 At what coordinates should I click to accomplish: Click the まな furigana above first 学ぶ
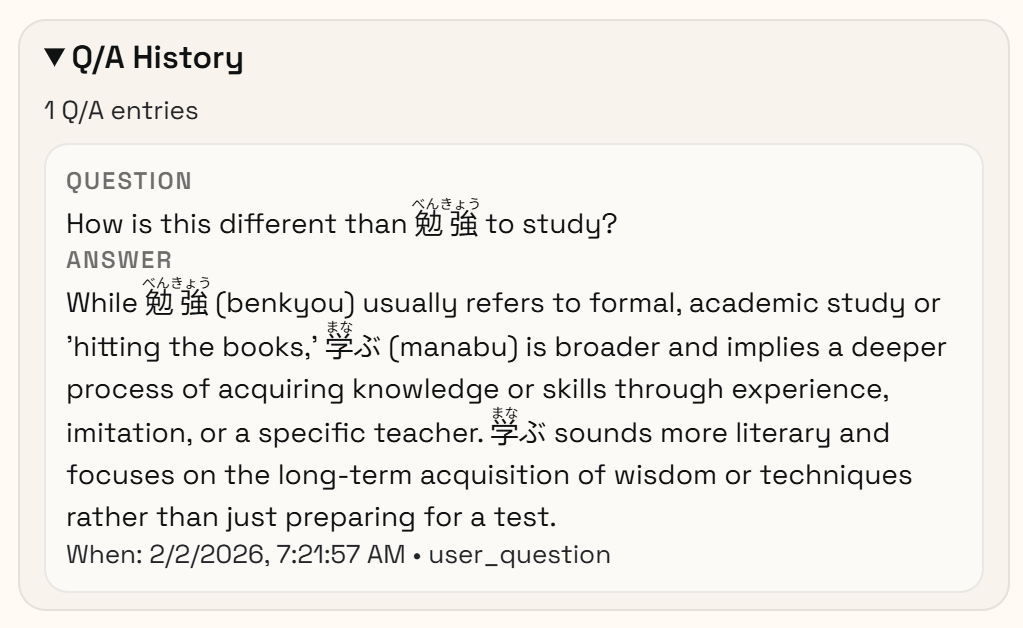click(x=339, y=328)
